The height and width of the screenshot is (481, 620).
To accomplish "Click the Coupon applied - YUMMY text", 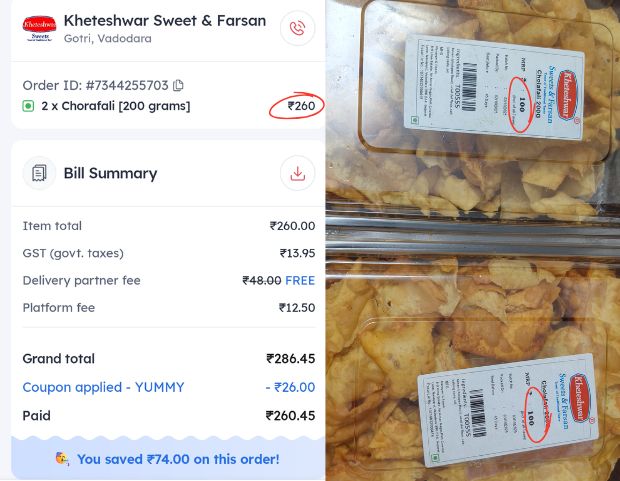I will 103,387.
